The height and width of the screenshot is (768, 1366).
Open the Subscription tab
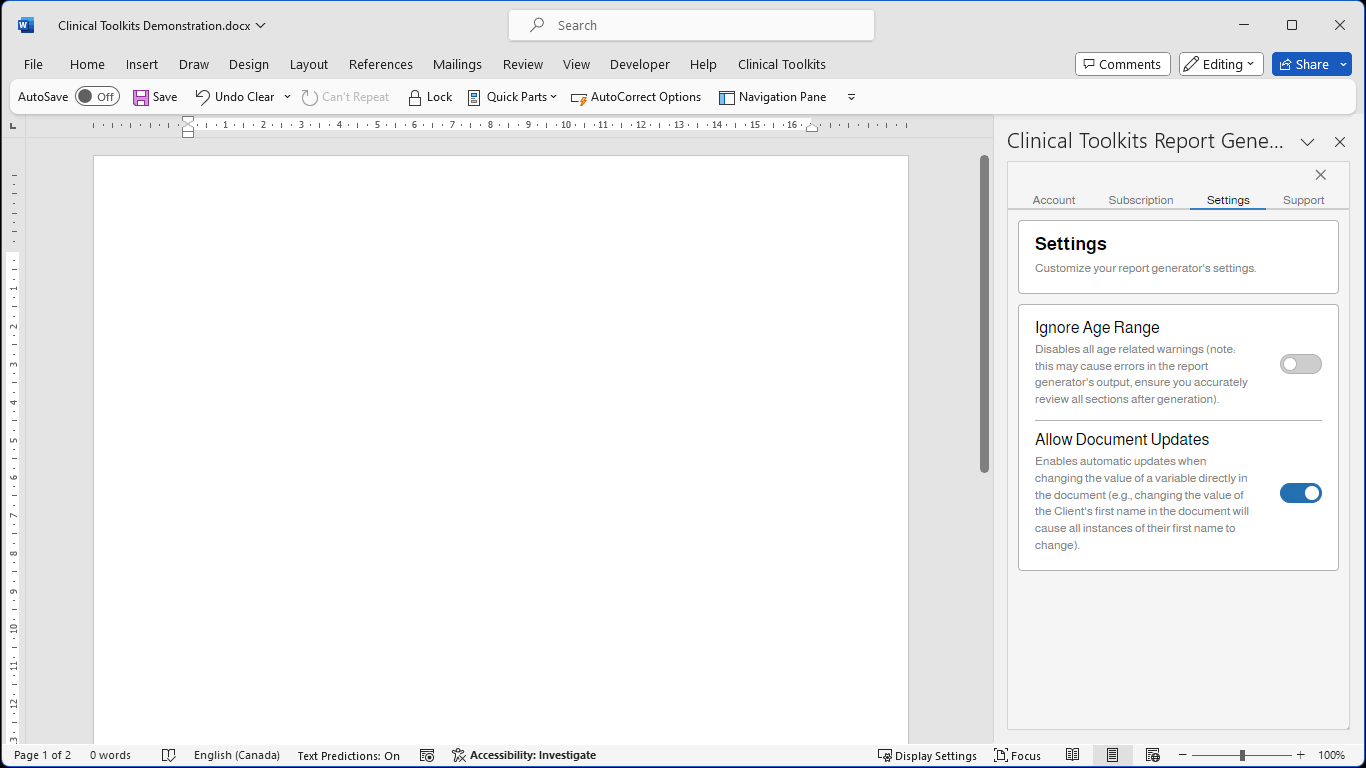pyautogui.click(x=1141, y=200)
